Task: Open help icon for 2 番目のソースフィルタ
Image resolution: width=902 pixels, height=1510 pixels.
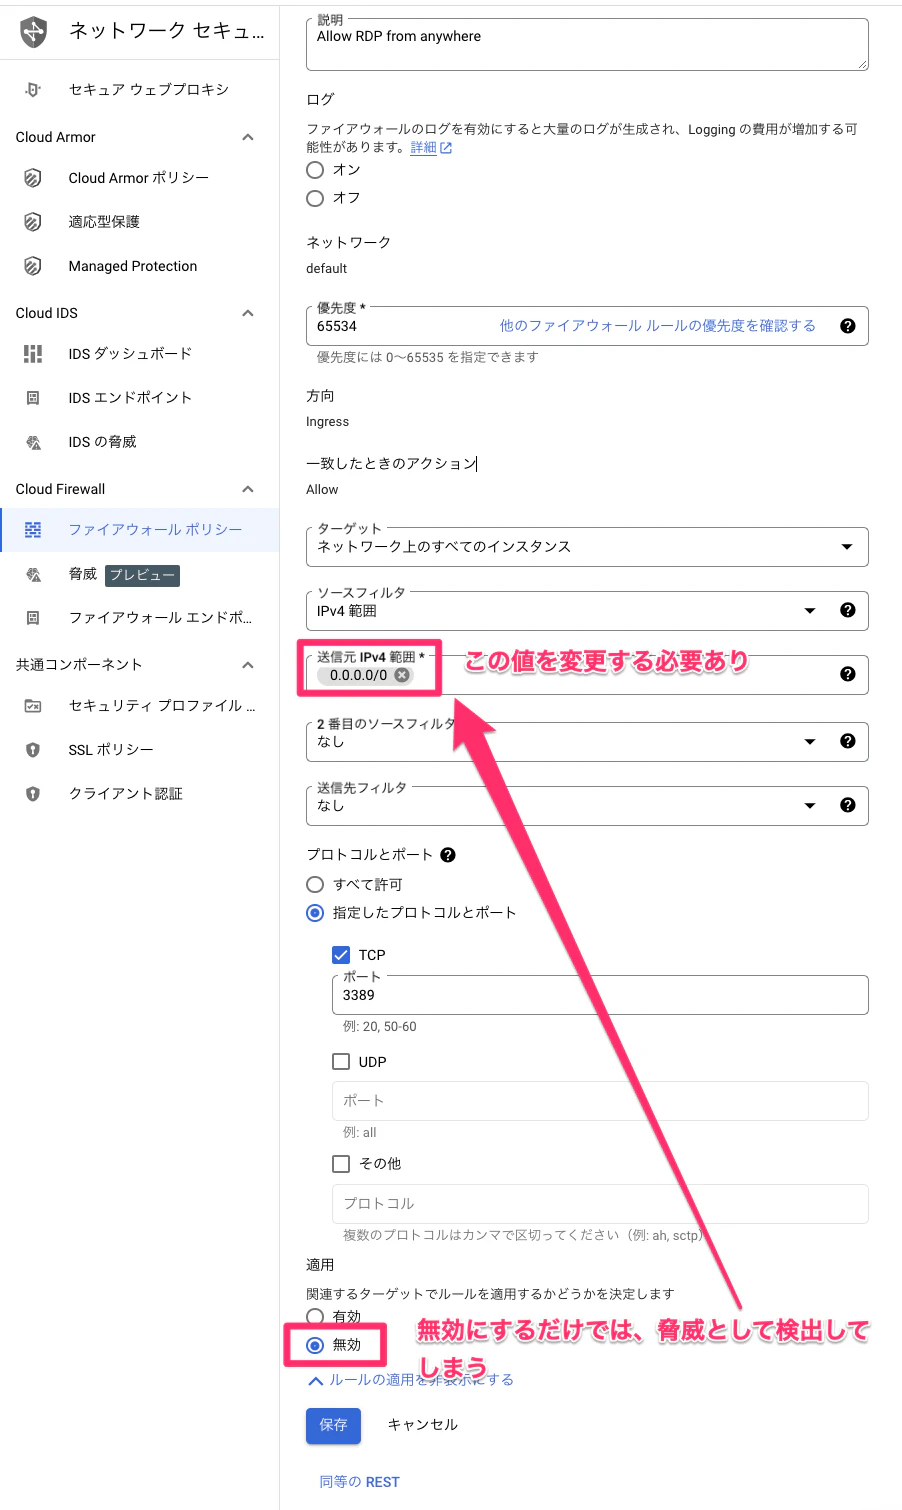Action: click(x=848, y=741)
